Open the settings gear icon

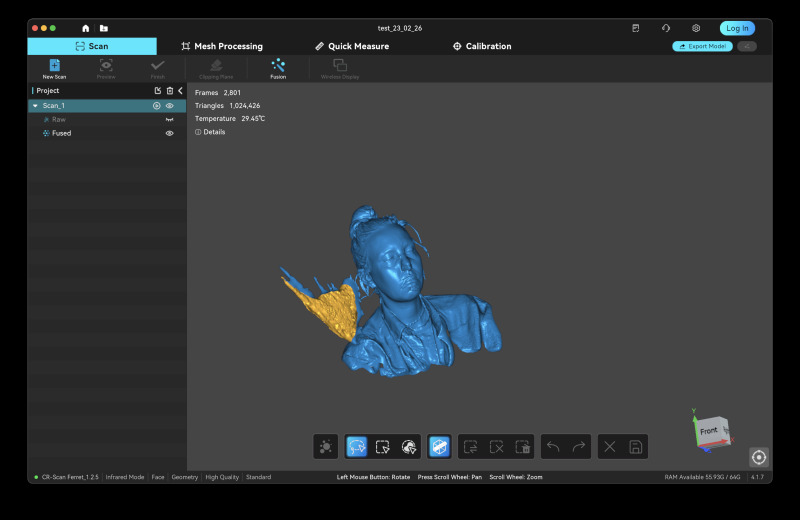(696, 28)
